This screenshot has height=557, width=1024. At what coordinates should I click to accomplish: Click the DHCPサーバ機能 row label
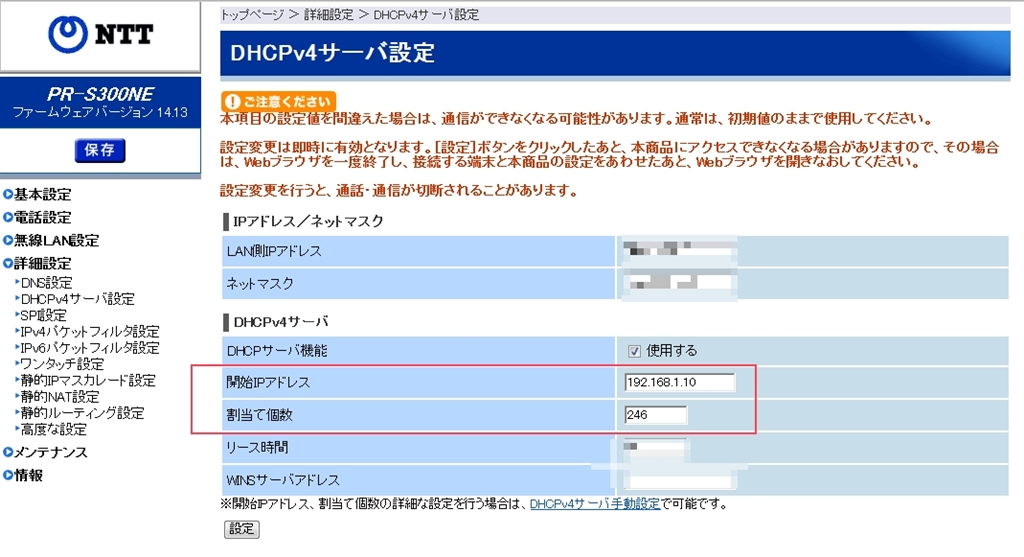[x=277, y=351]
